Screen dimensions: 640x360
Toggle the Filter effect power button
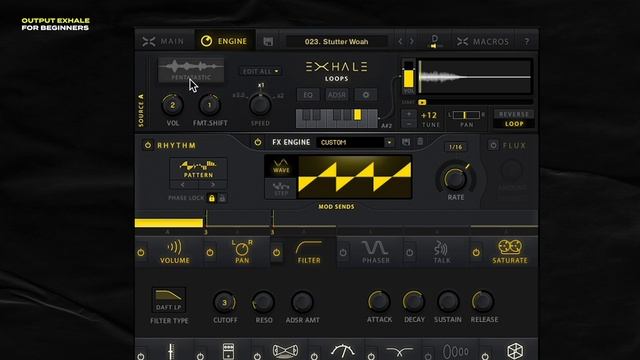pyautogui.click(x=276, y=253)
